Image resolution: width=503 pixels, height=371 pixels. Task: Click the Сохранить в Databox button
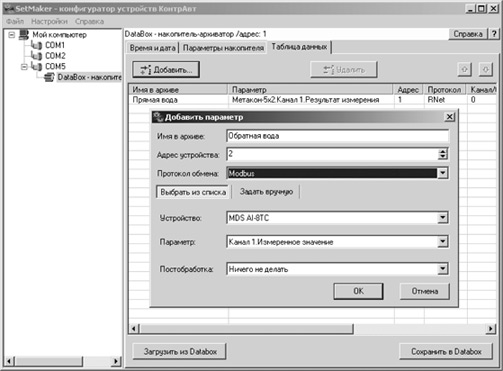(x=446, y=351)
